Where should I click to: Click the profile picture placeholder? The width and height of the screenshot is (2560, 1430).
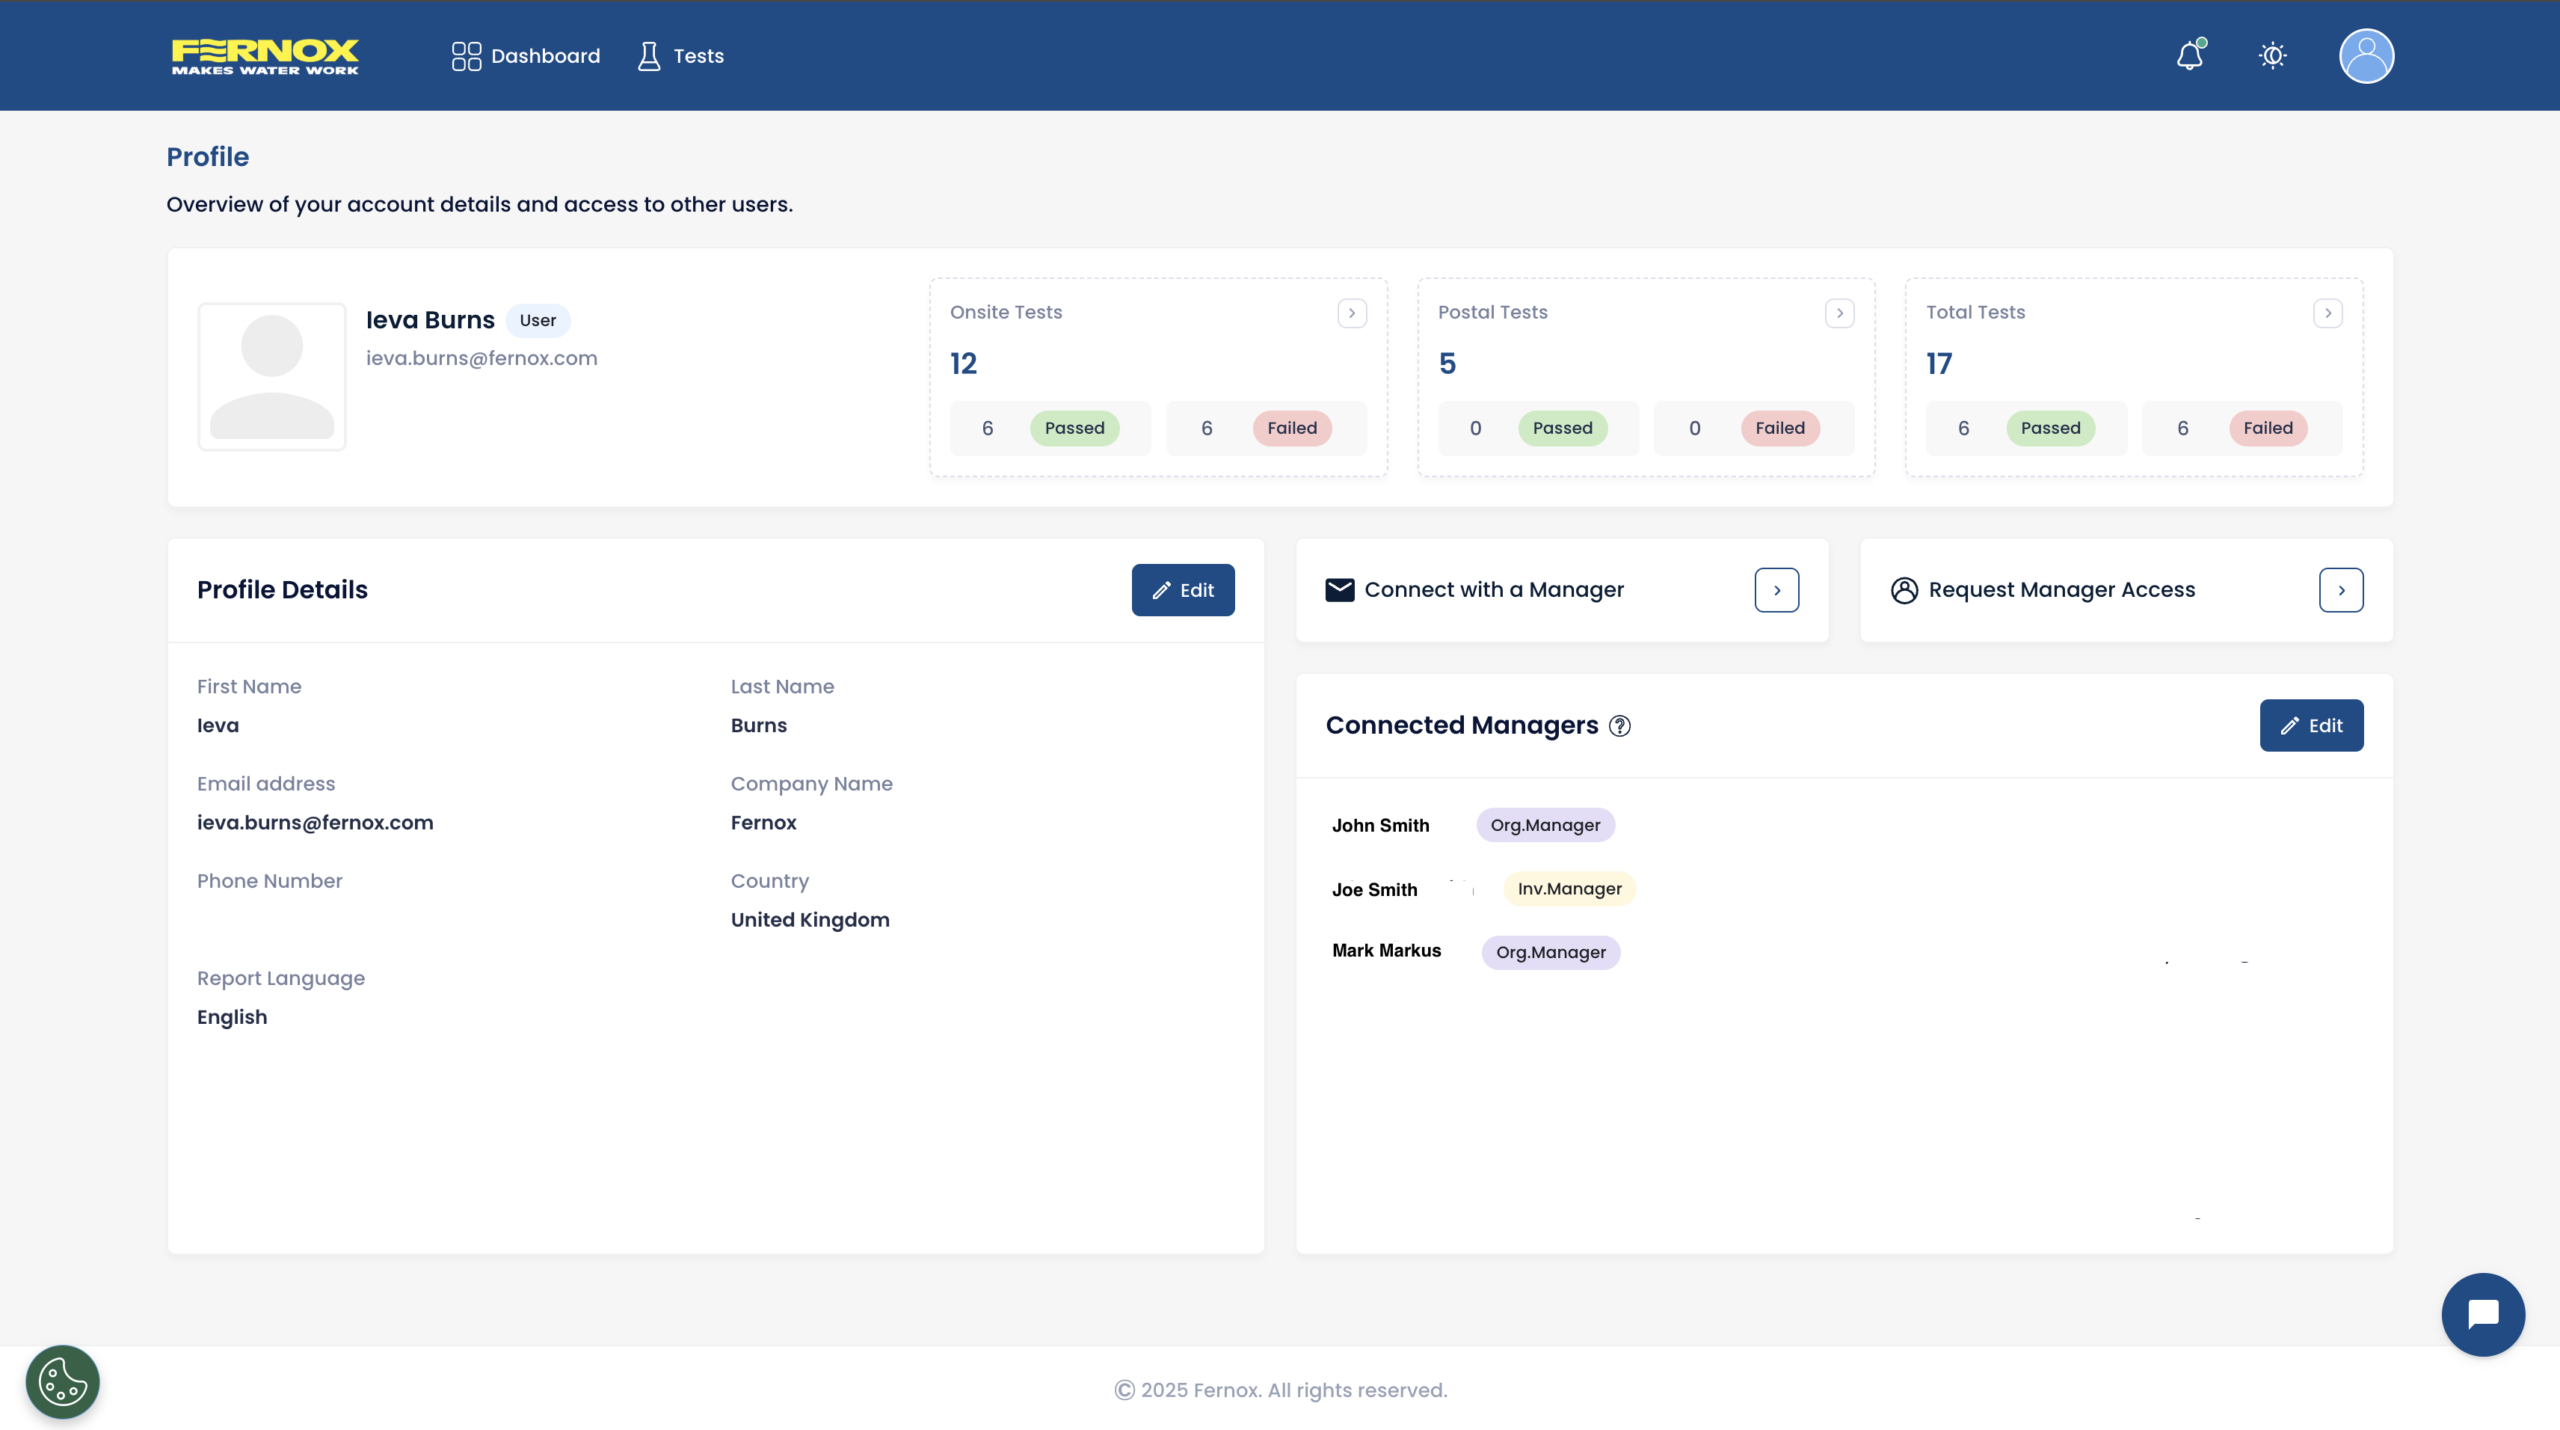pos(272,377)
